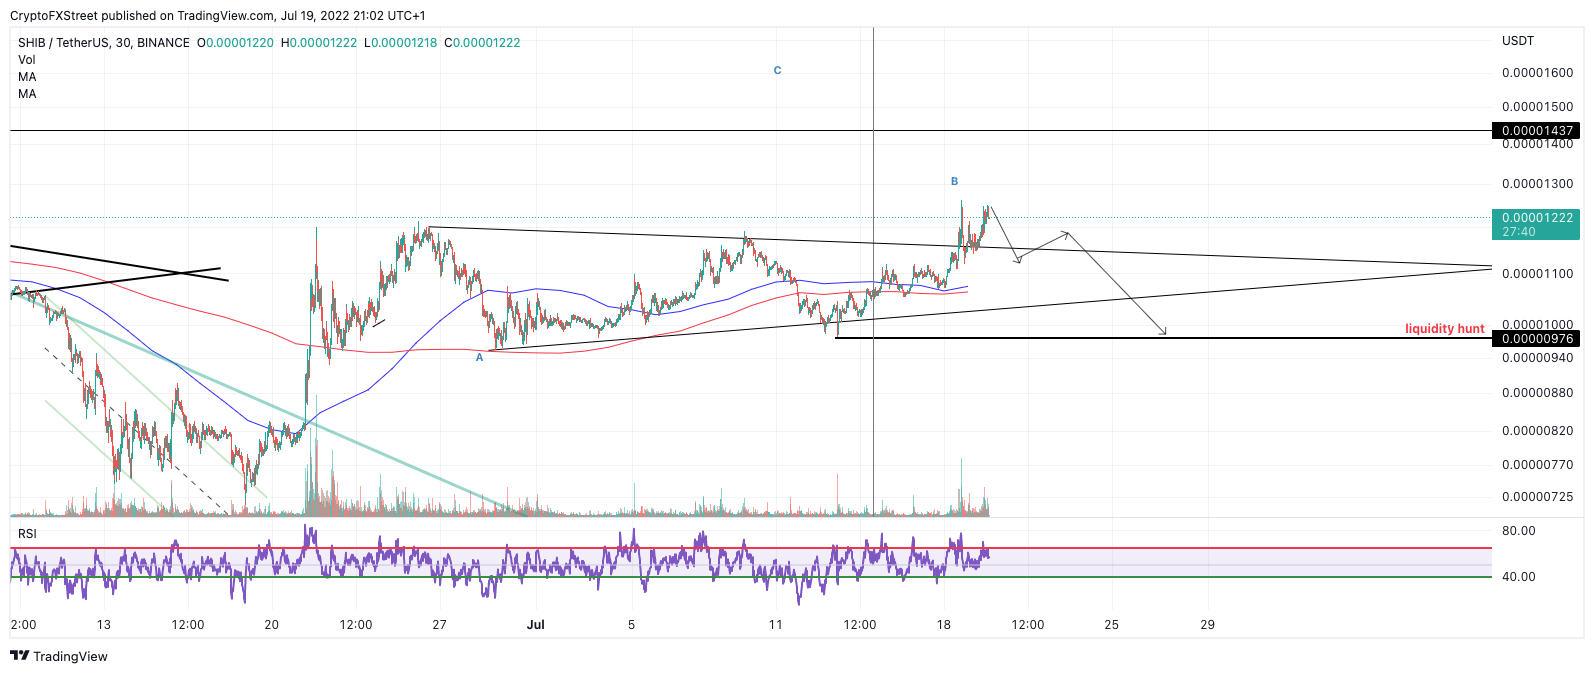Click the 0.00001100 price axis label
This screenshot has width=1594, height=673.
click(1537, 273)
